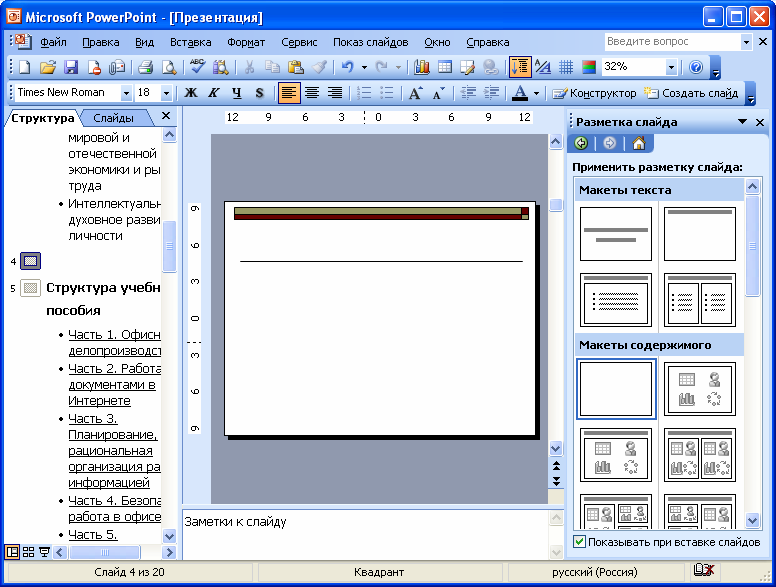This screenshot has width=776, height=587.
Task: Click the Print icon
Action: 145,67
